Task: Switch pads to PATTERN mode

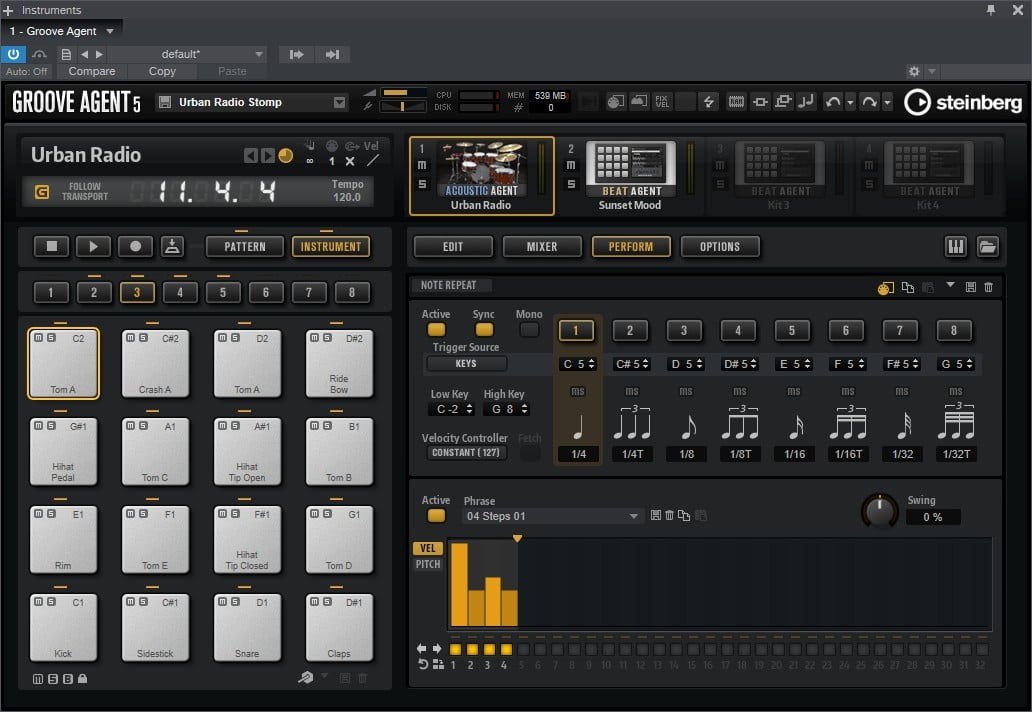Action: [x=245, y=247]
